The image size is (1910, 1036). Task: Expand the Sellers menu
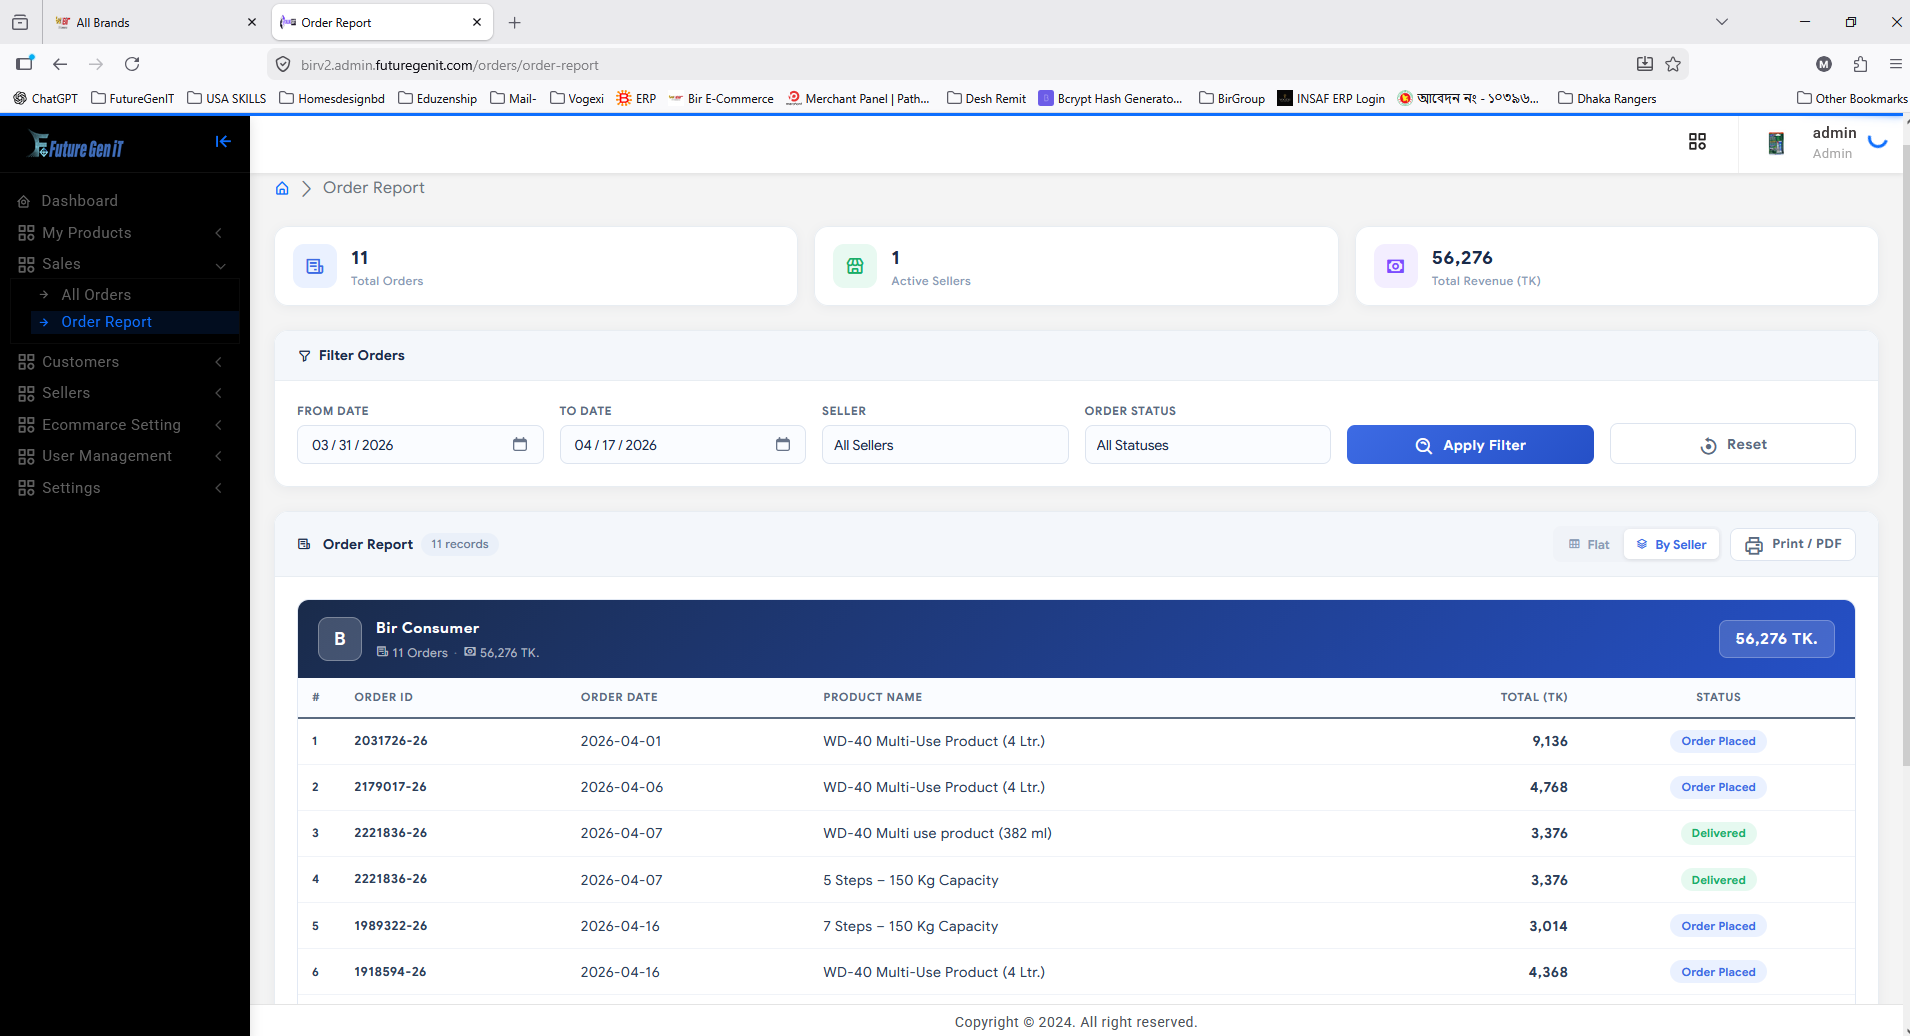point(120,393)
